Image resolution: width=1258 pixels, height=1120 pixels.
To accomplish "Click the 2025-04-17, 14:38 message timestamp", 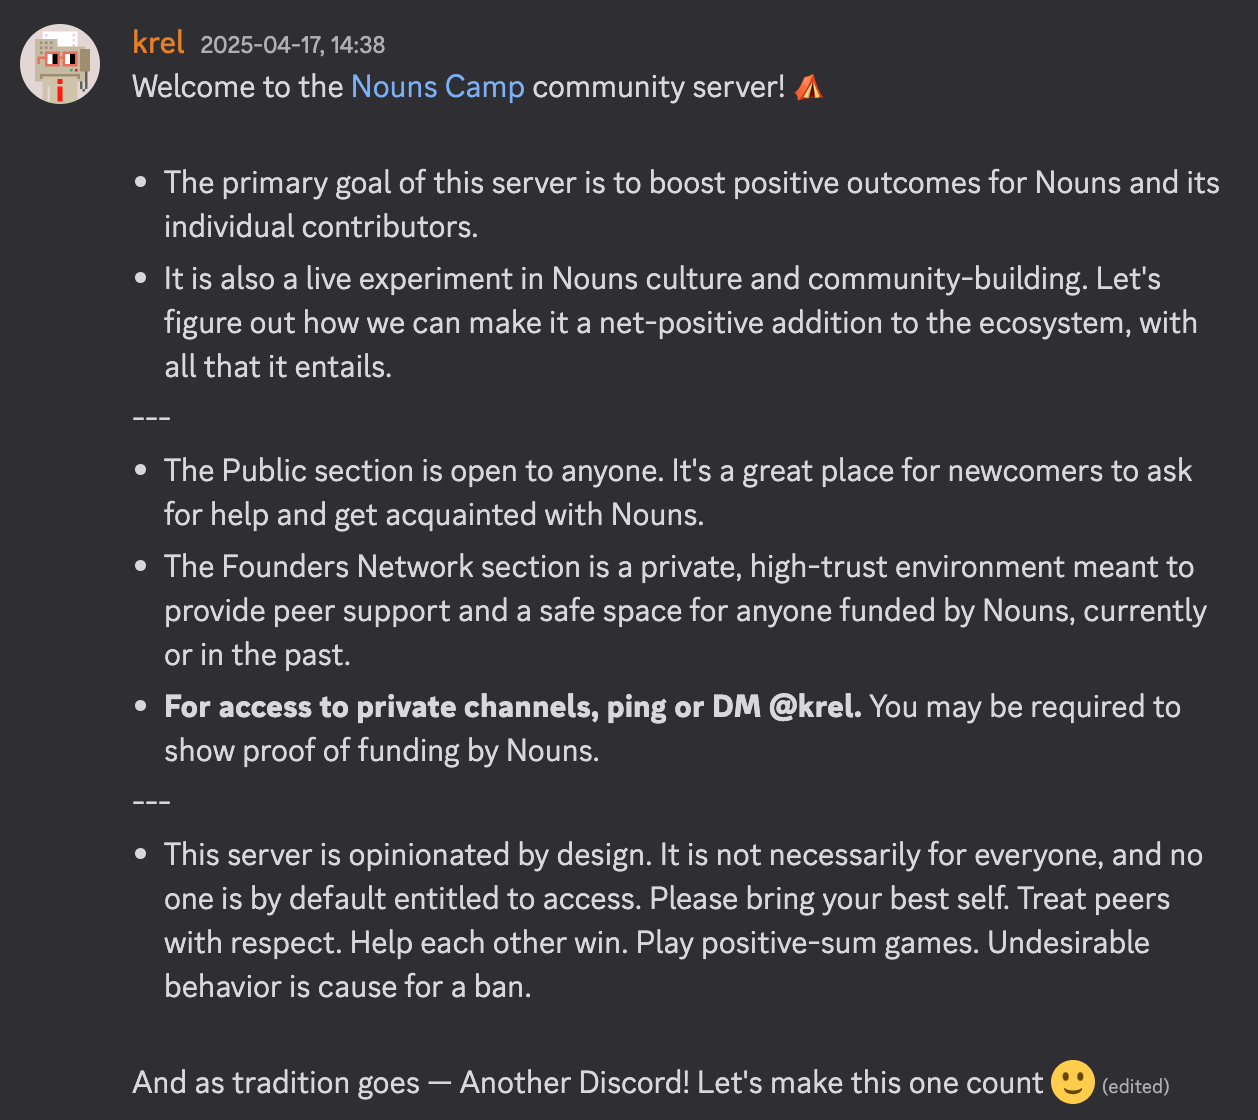I will pos(293,45).
